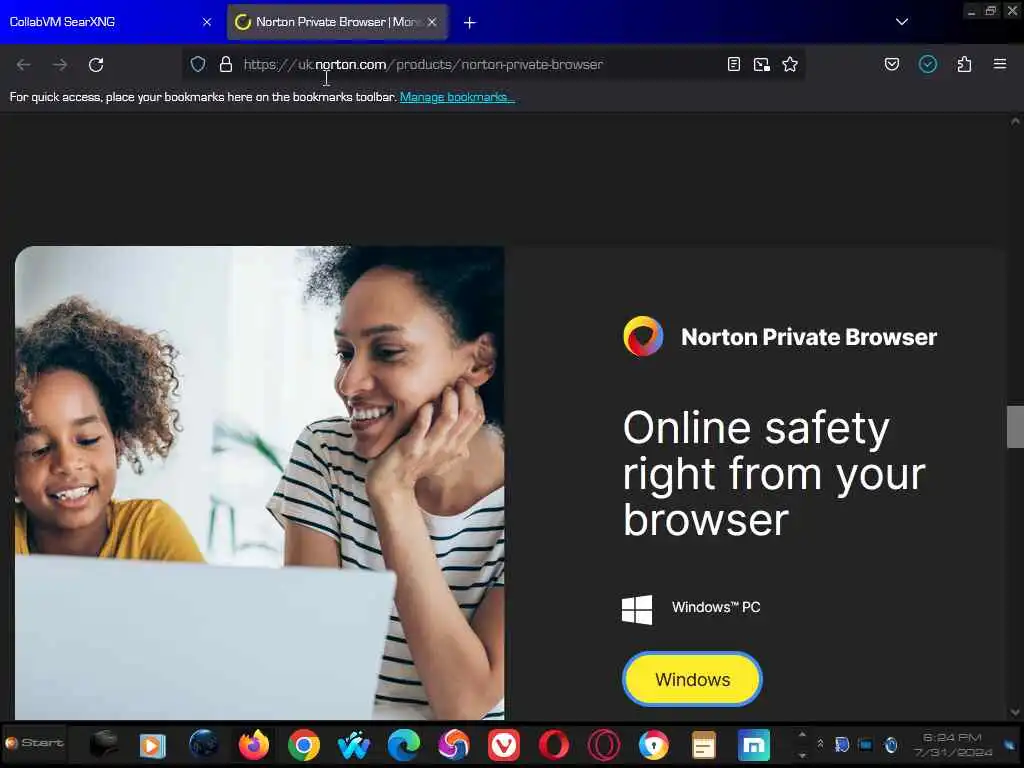Open the Manage bookmarks link
Viewport: 1024px width, 768px height.
(x=457, y=97)
